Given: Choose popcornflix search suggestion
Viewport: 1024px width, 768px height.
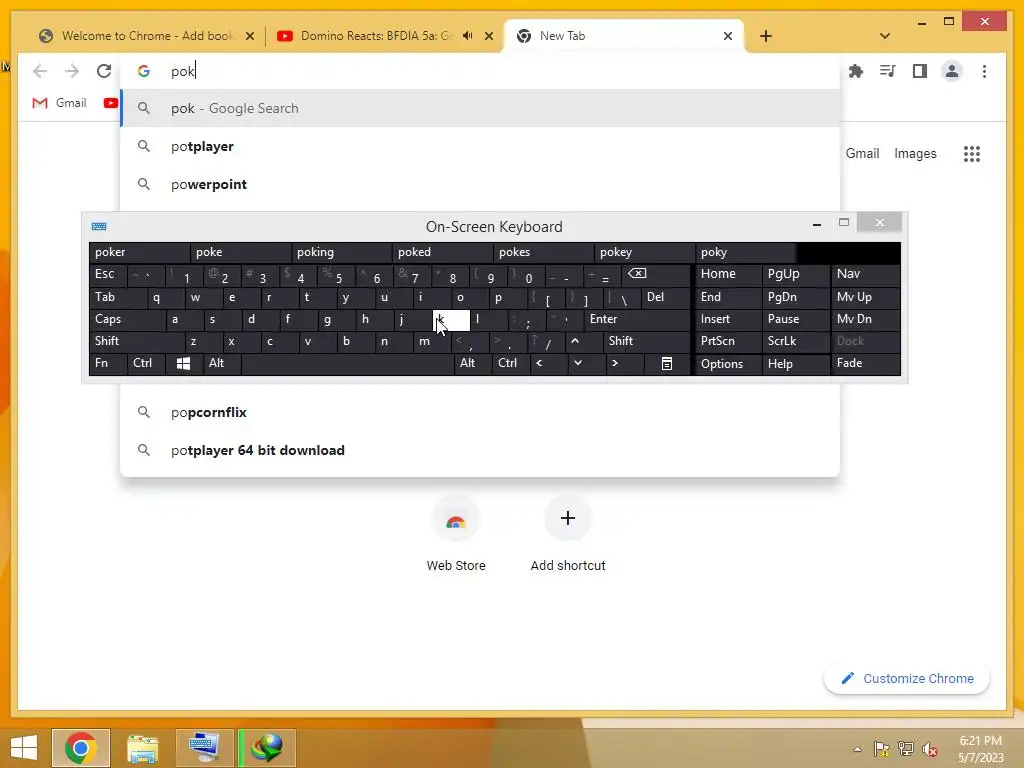Looking at the screenshot, I should 480,412.
